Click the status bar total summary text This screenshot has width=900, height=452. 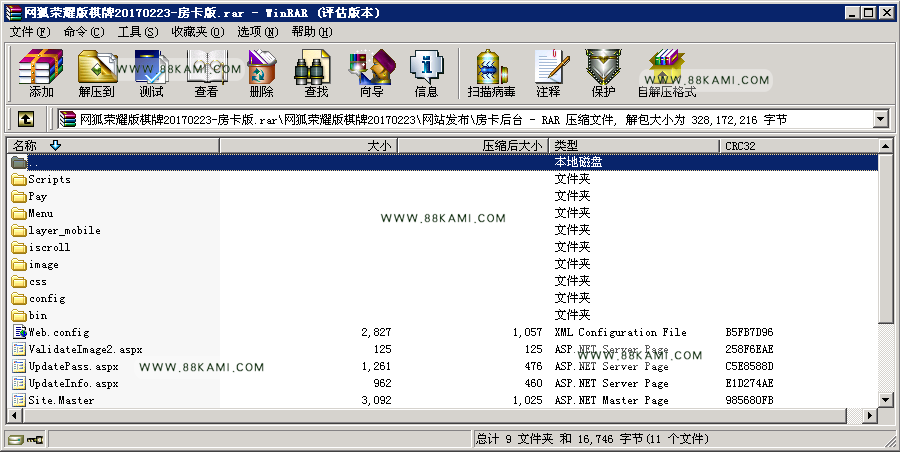point(592,439)
